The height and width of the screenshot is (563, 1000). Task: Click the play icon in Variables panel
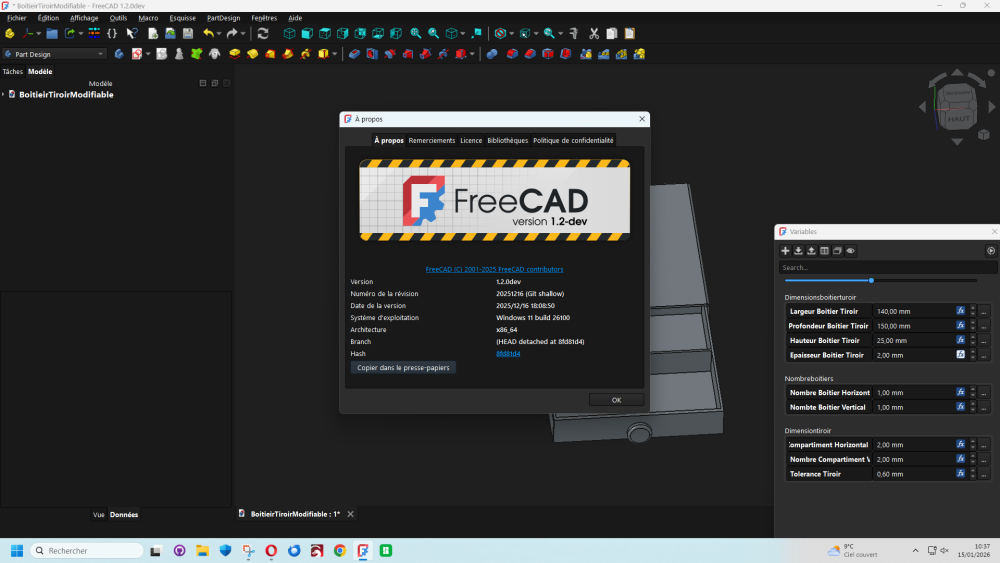991,251
